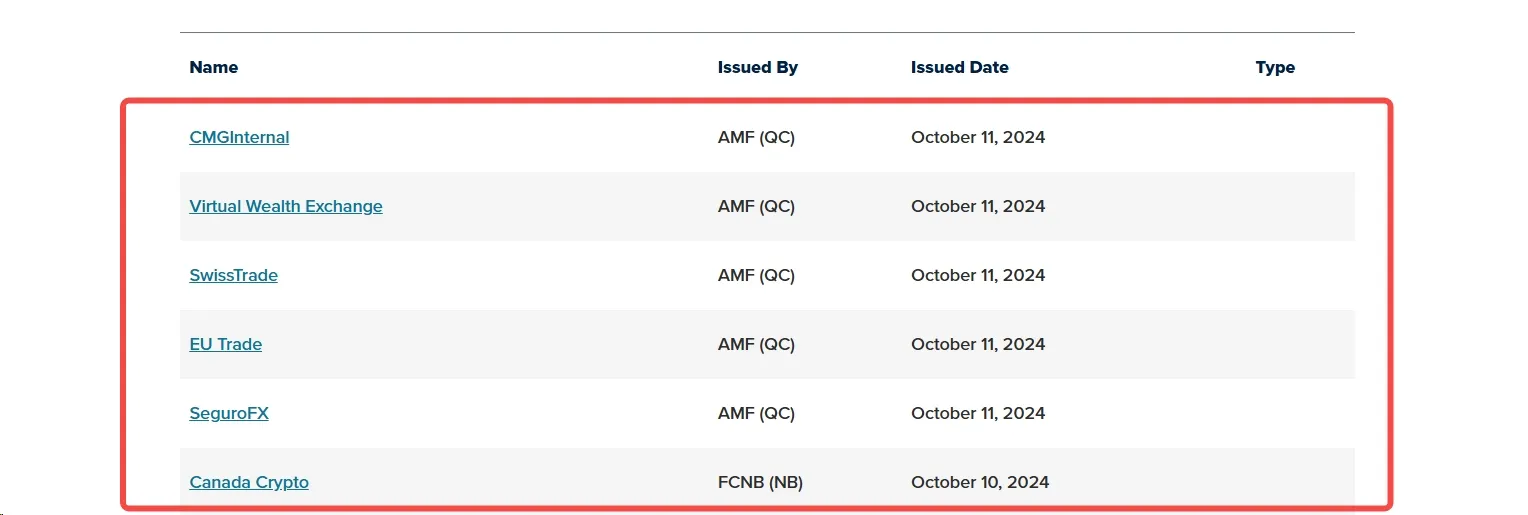Open the SeguroFX link
Screen dimensions: 1528x515
[229, 413]
